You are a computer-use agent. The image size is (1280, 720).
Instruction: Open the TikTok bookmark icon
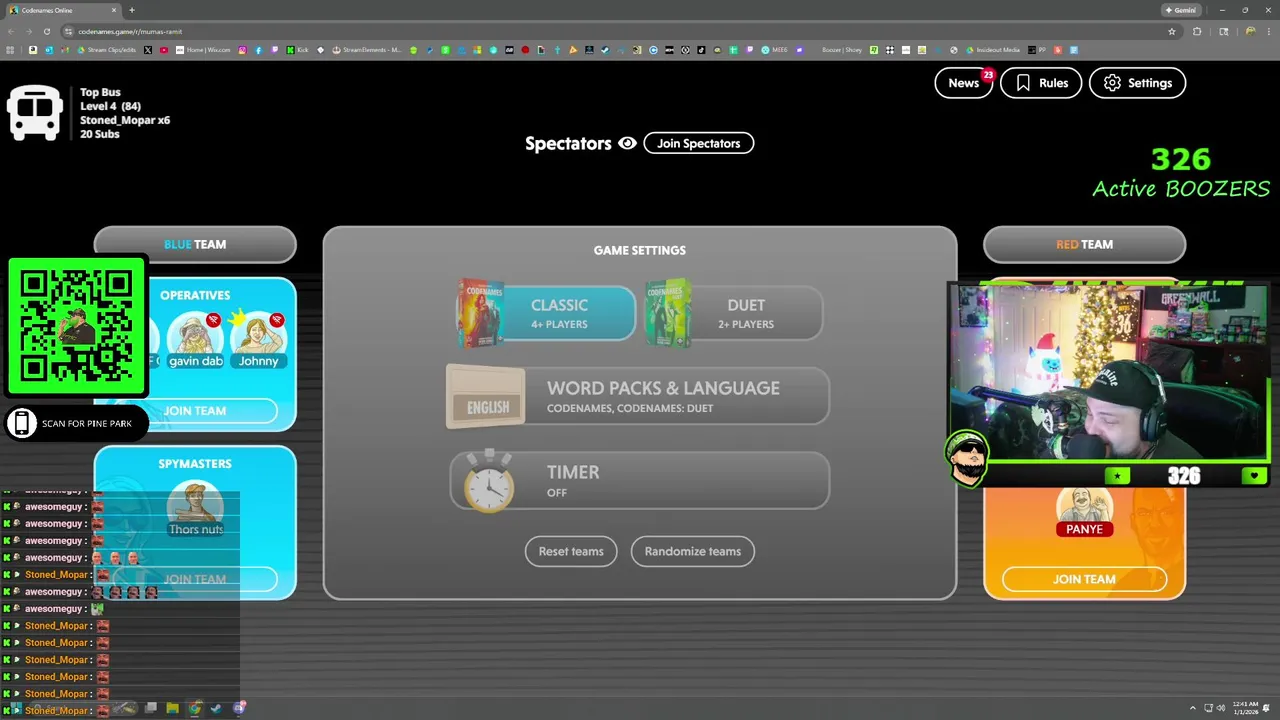(701, 50)
